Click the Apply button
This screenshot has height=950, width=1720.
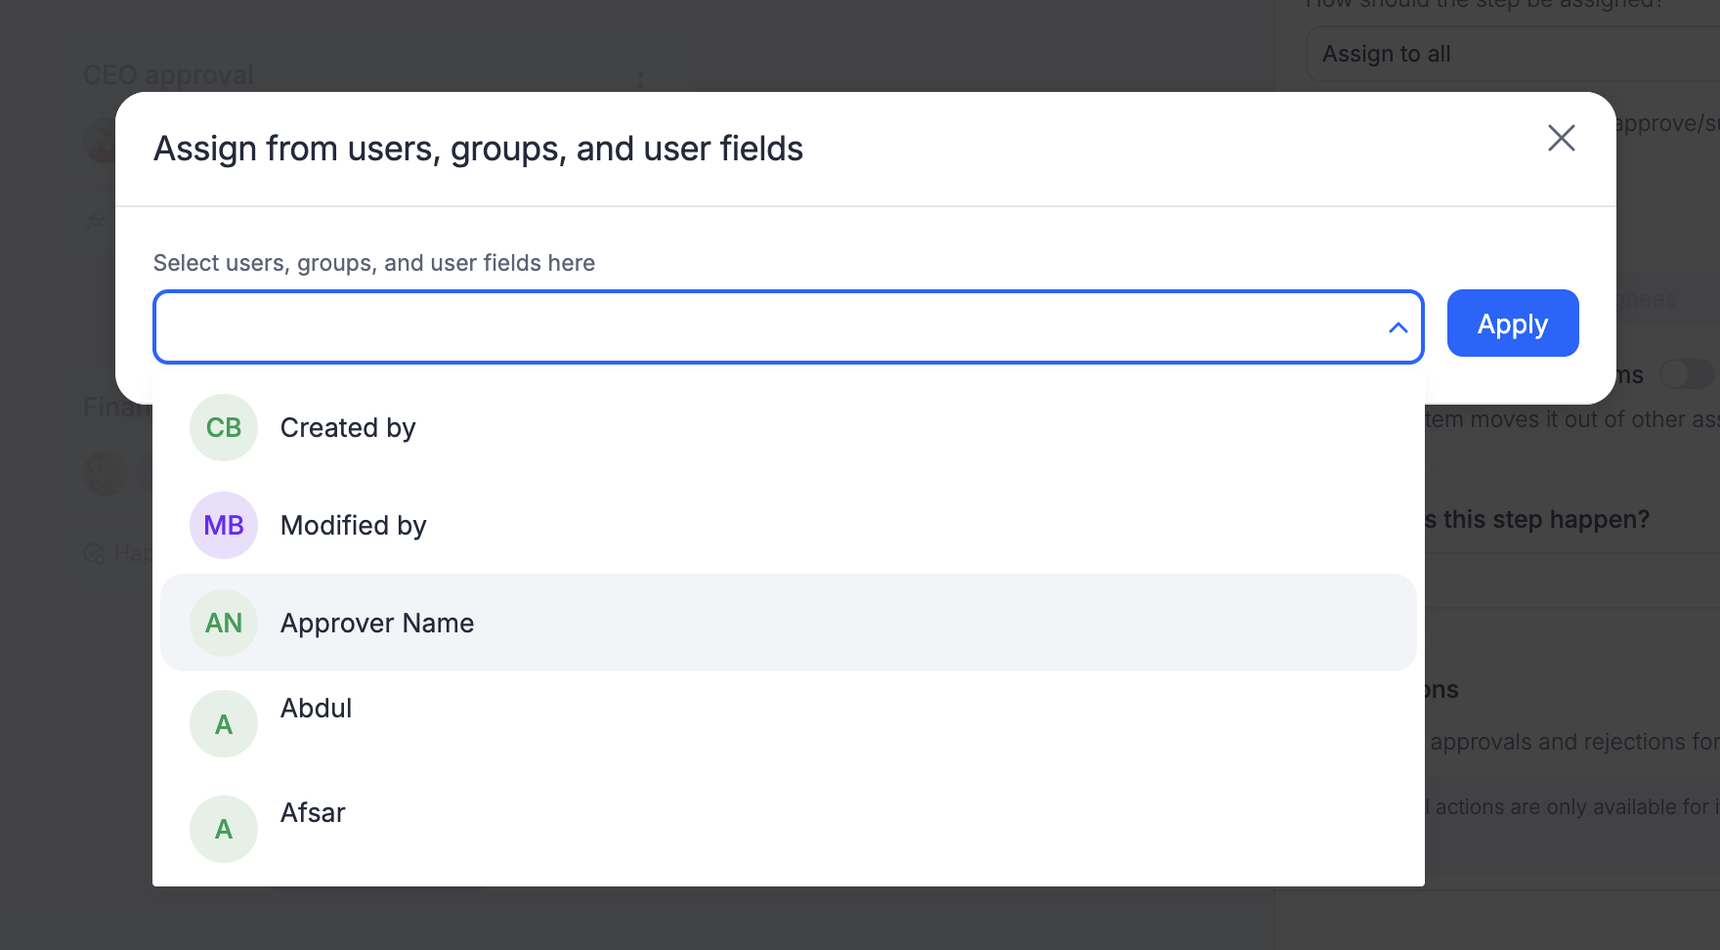(1512, 323)
